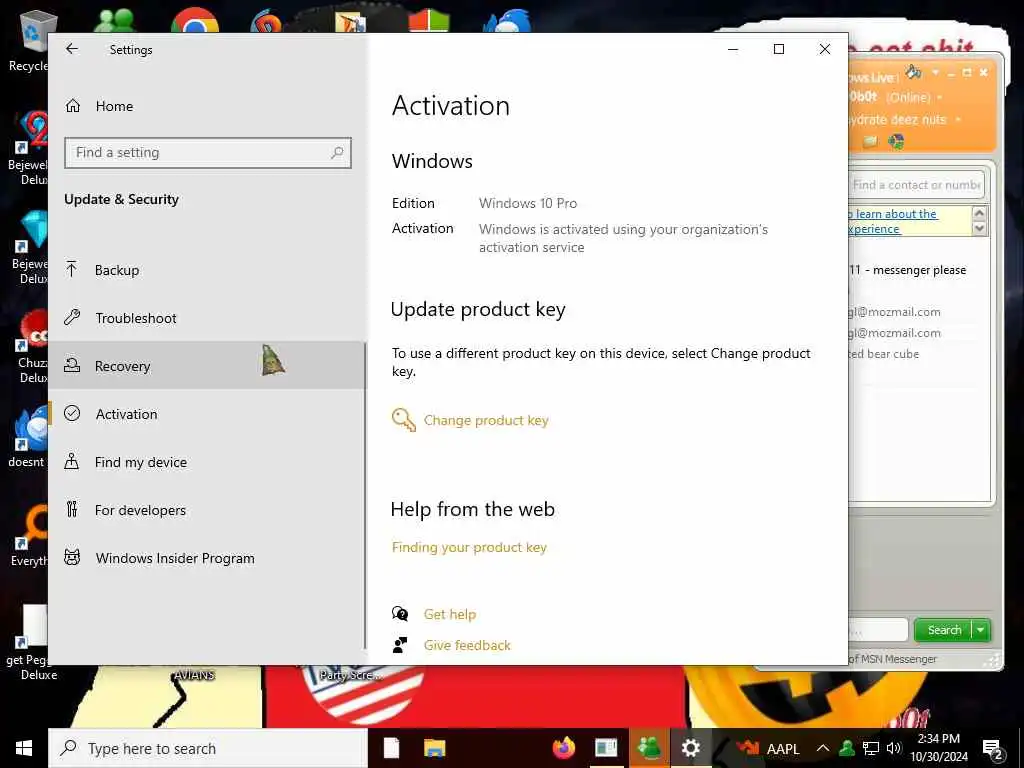Open Firefox from the taskbar

point(564,748)
